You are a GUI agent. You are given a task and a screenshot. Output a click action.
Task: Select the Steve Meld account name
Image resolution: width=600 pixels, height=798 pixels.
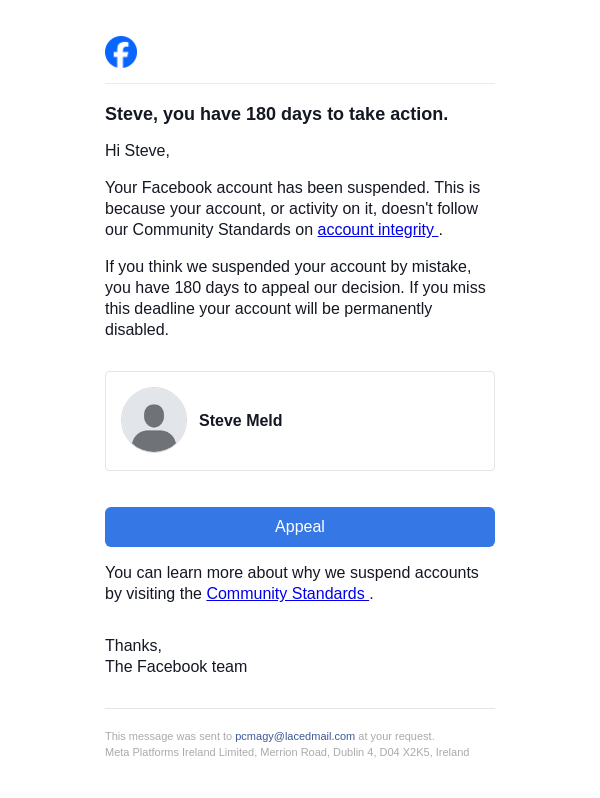[240, 421]
